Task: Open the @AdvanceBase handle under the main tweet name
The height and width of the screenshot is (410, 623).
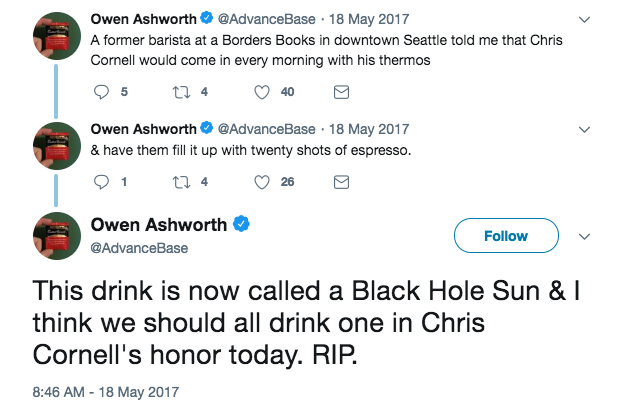Action: pyautogui.click(x=139, y=248)
